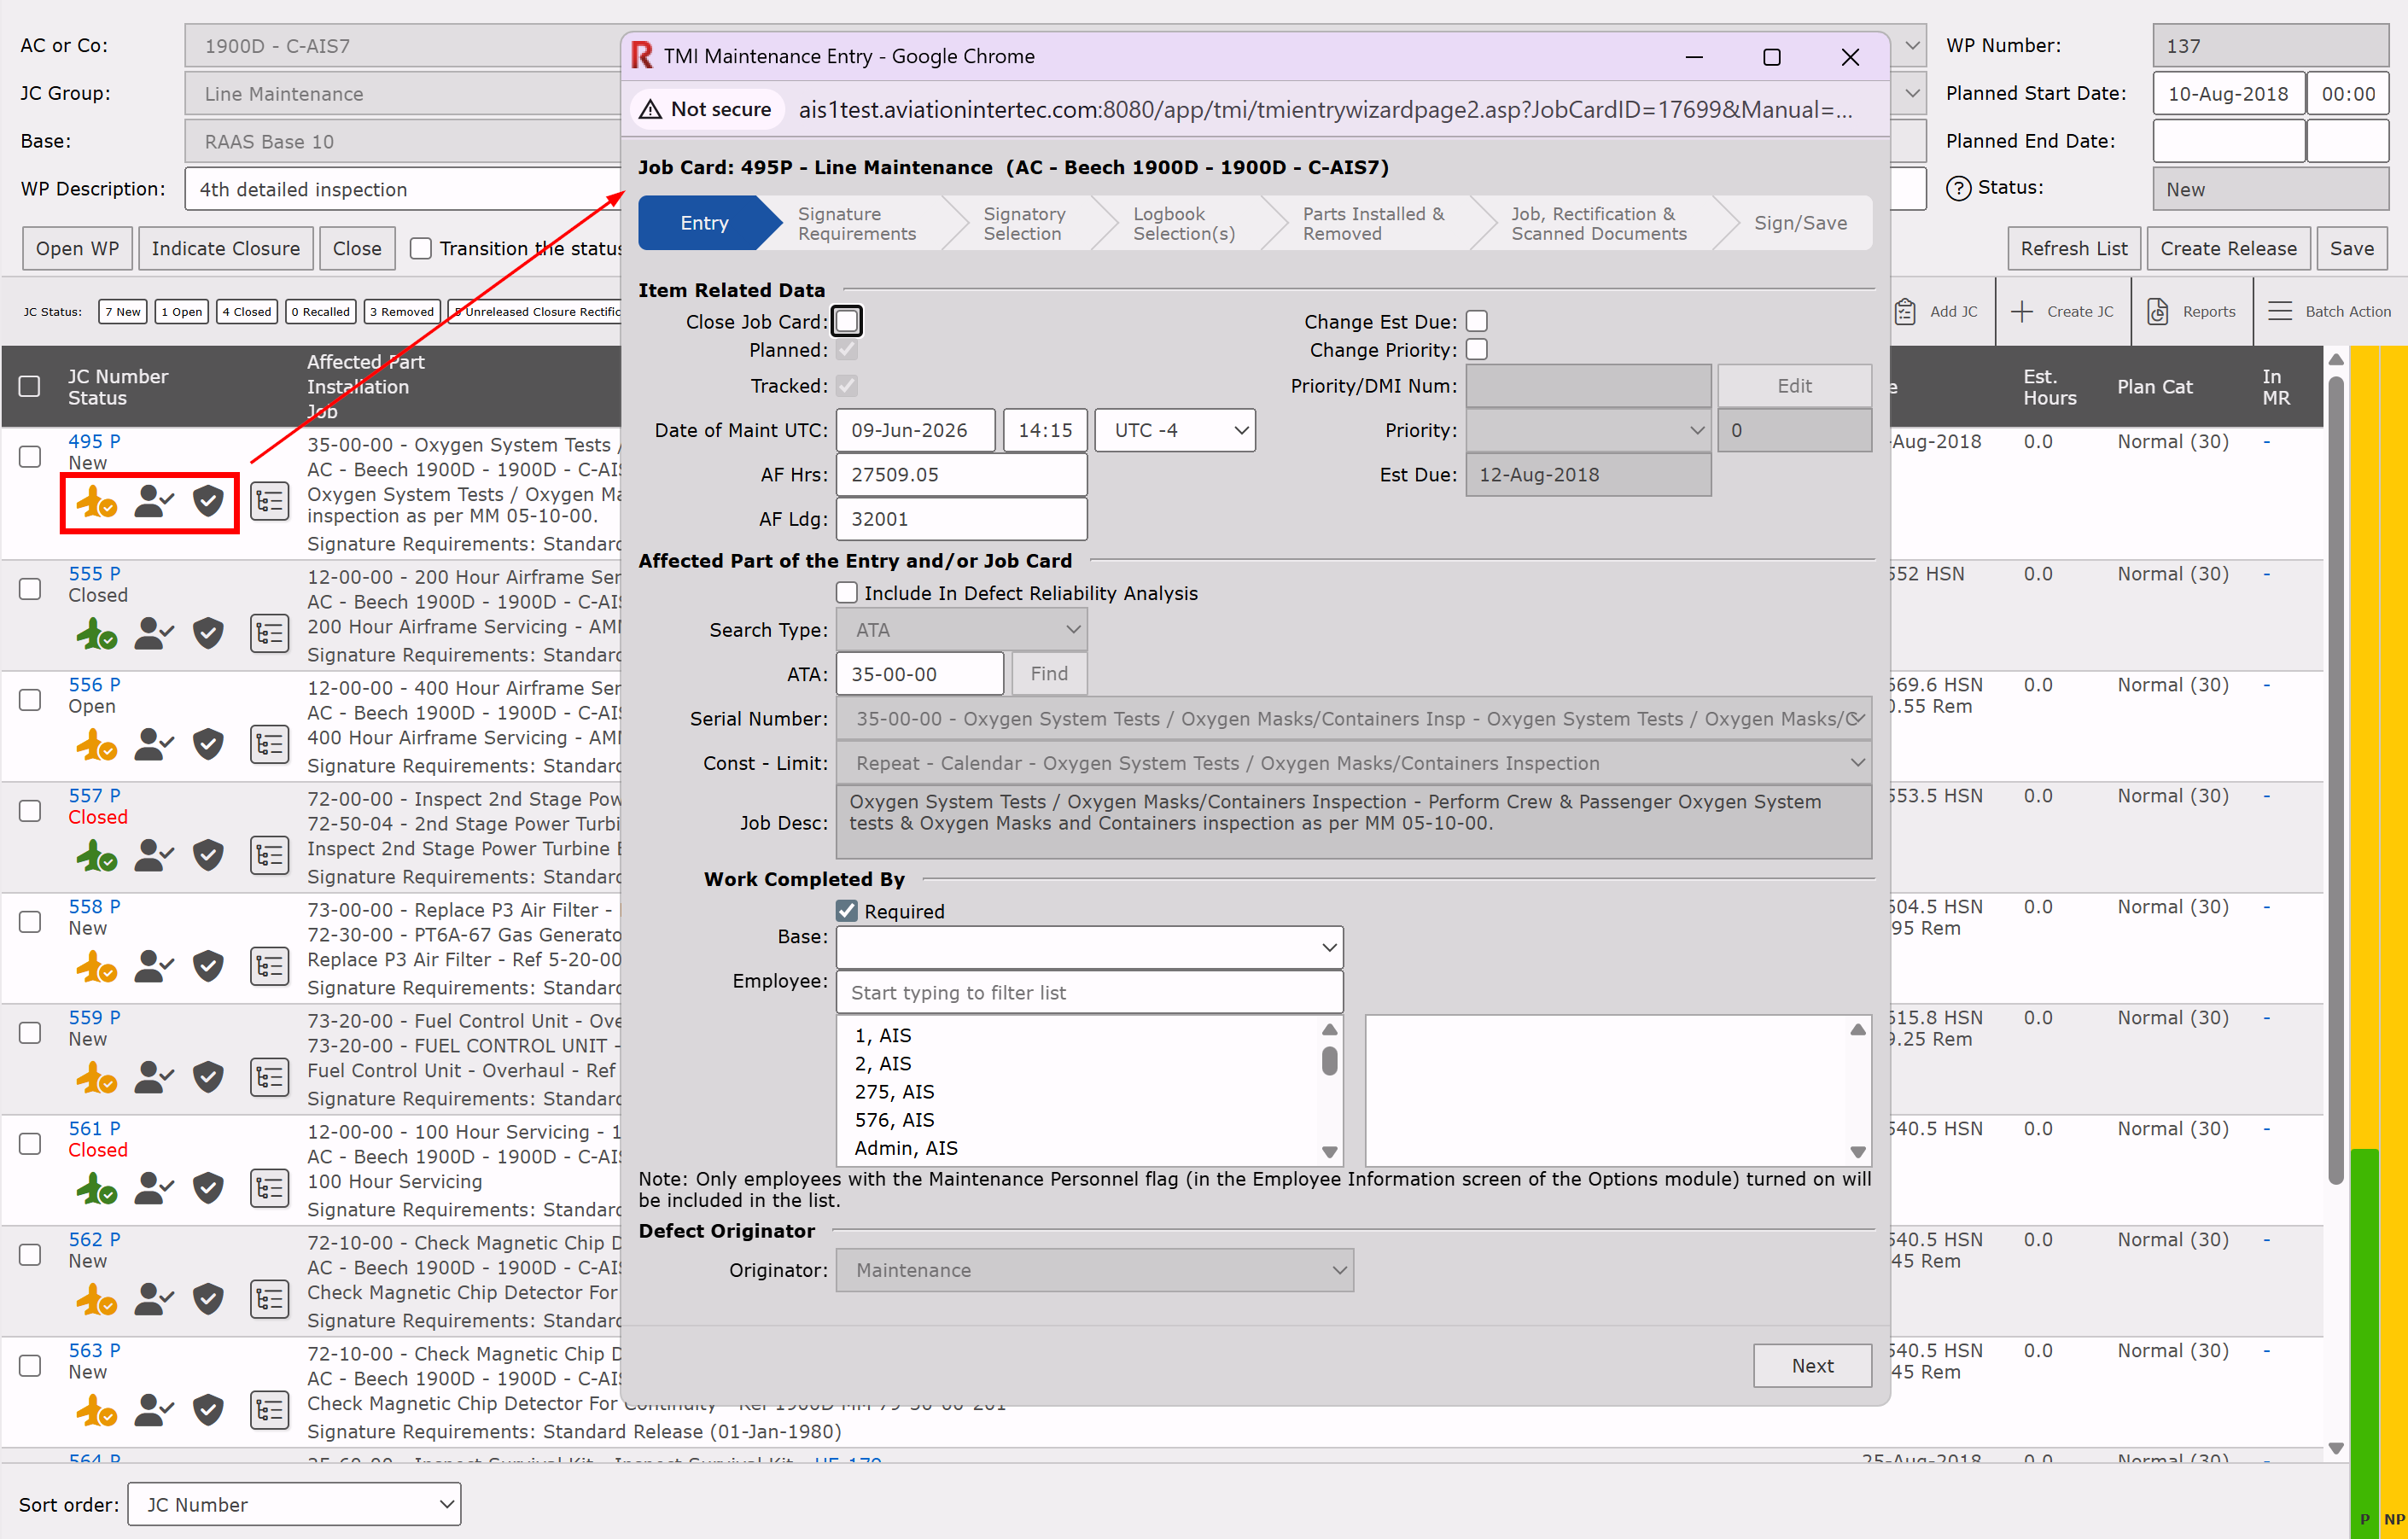Click the Next button

click(x=1812, y=1365)
